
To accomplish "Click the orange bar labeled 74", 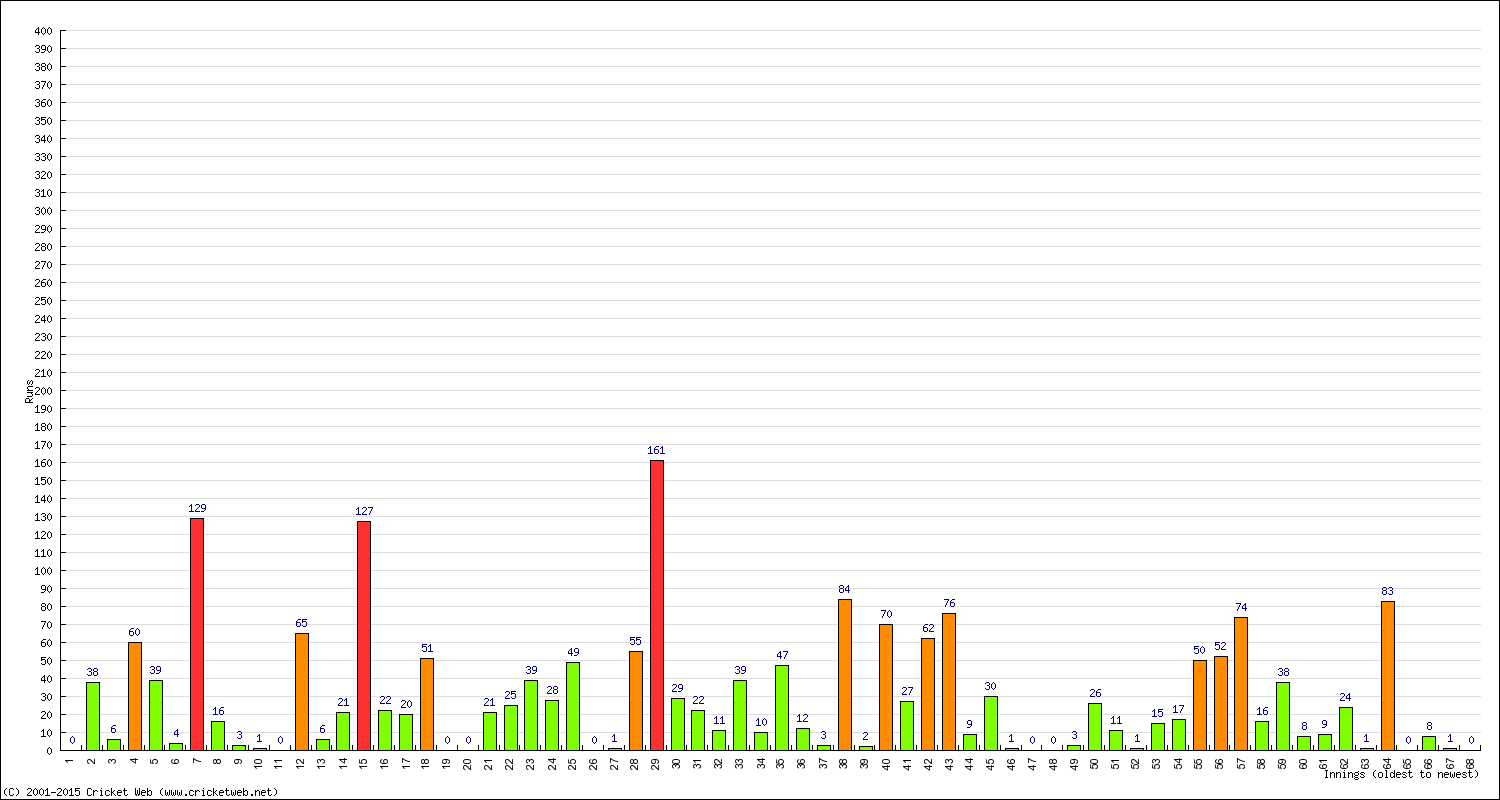I will (x=1241, y=683).
